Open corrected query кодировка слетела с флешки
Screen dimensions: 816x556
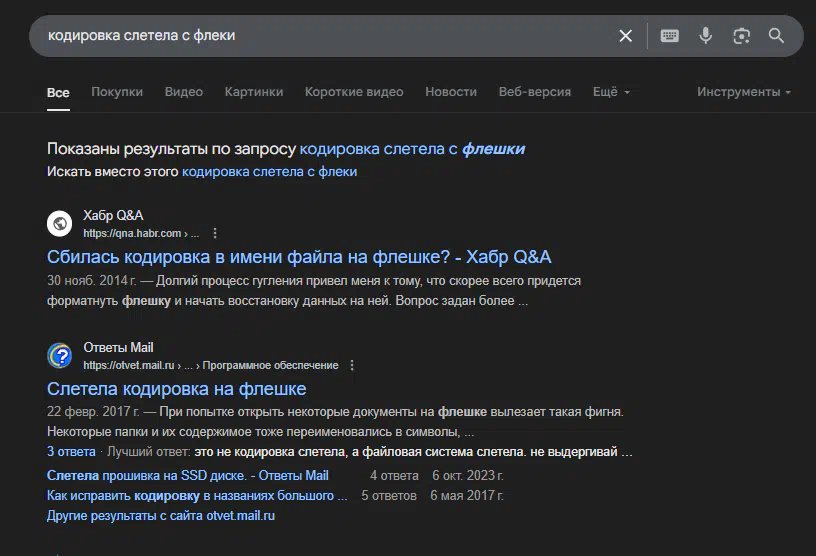pyautogui.click(x=412, y=149)
